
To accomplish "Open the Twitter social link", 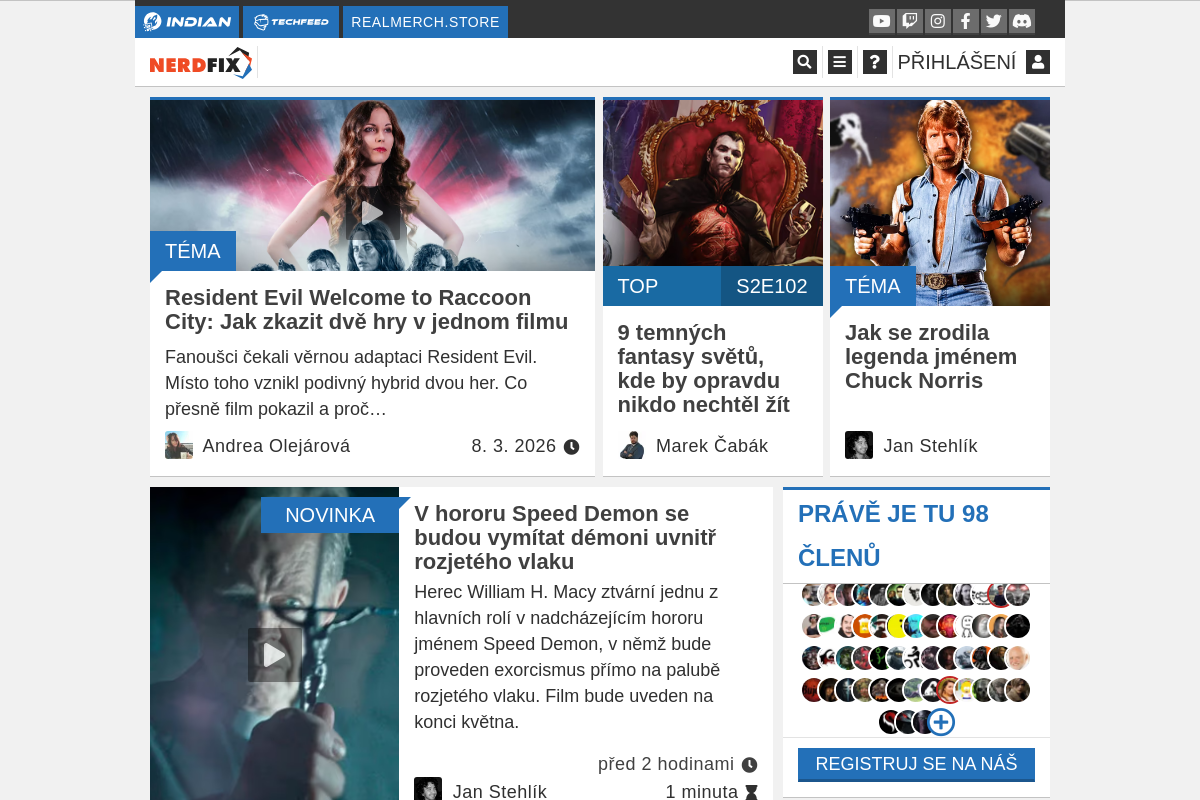I will tap(993, 21).
